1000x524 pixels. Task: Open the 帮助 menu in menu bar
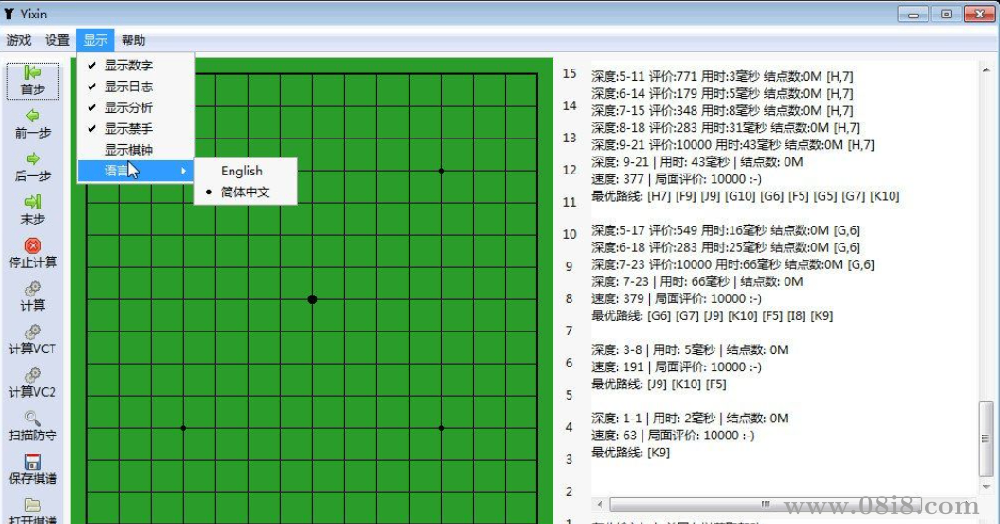(133, 41)
